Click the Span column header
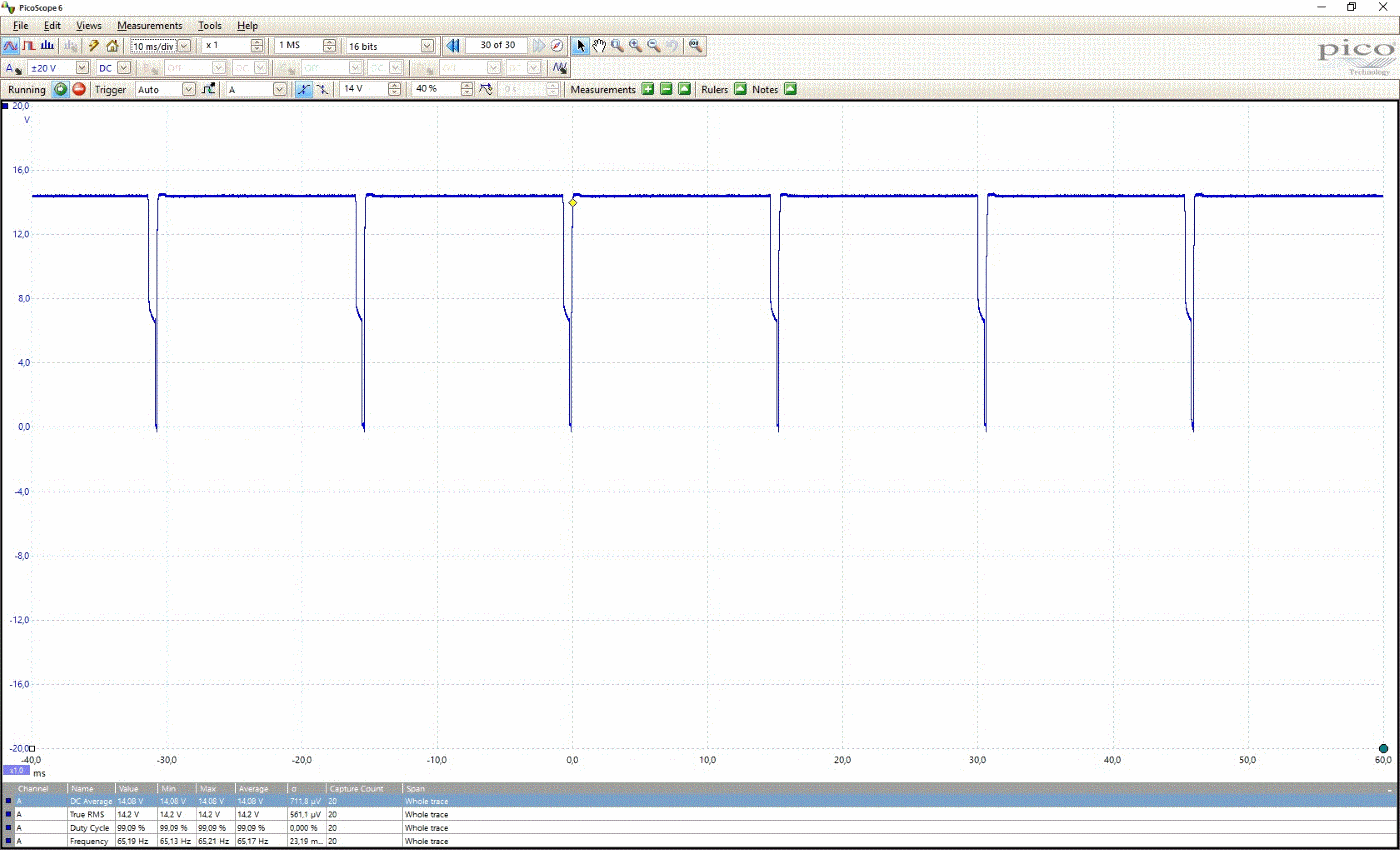The height and width of the screenshot is (850, 1400). click(415, 788)
